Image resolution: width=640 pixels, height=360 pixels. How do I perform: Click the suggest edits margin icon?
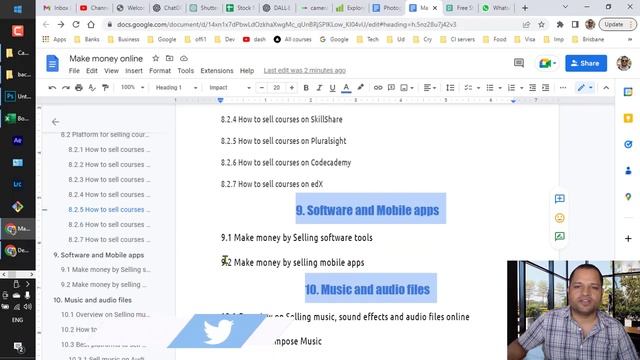point(560,236)
